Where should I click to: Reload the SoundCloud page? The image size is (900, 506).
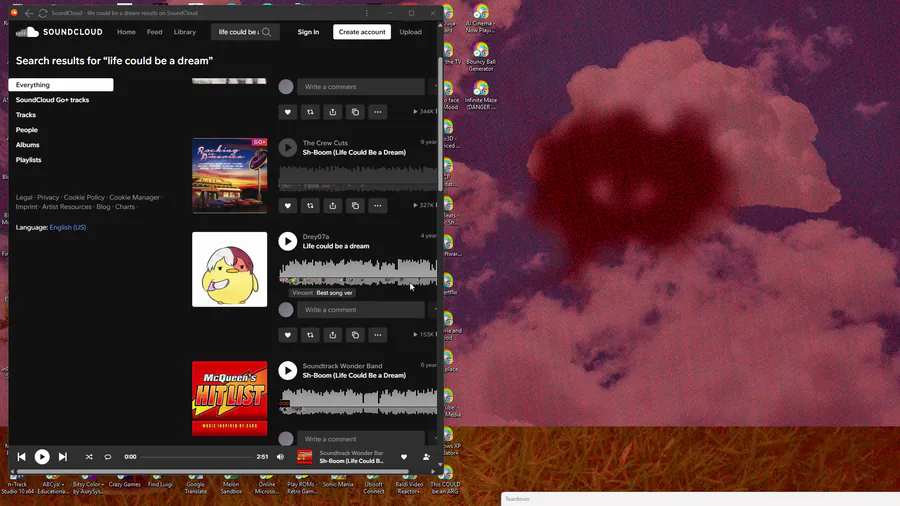coord(42,13)
